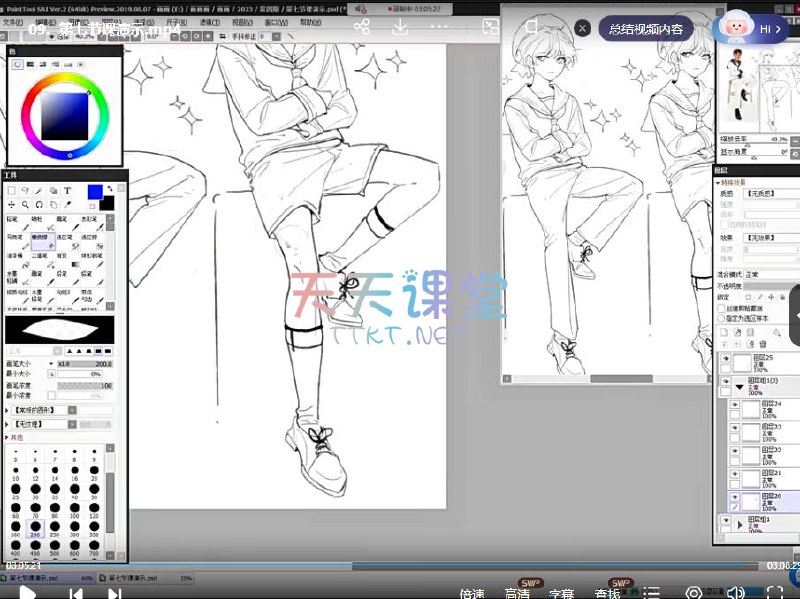Close the 总结视频内容 prompt with the X
This screenshot has width=800, height=599.
pos(582,29)
